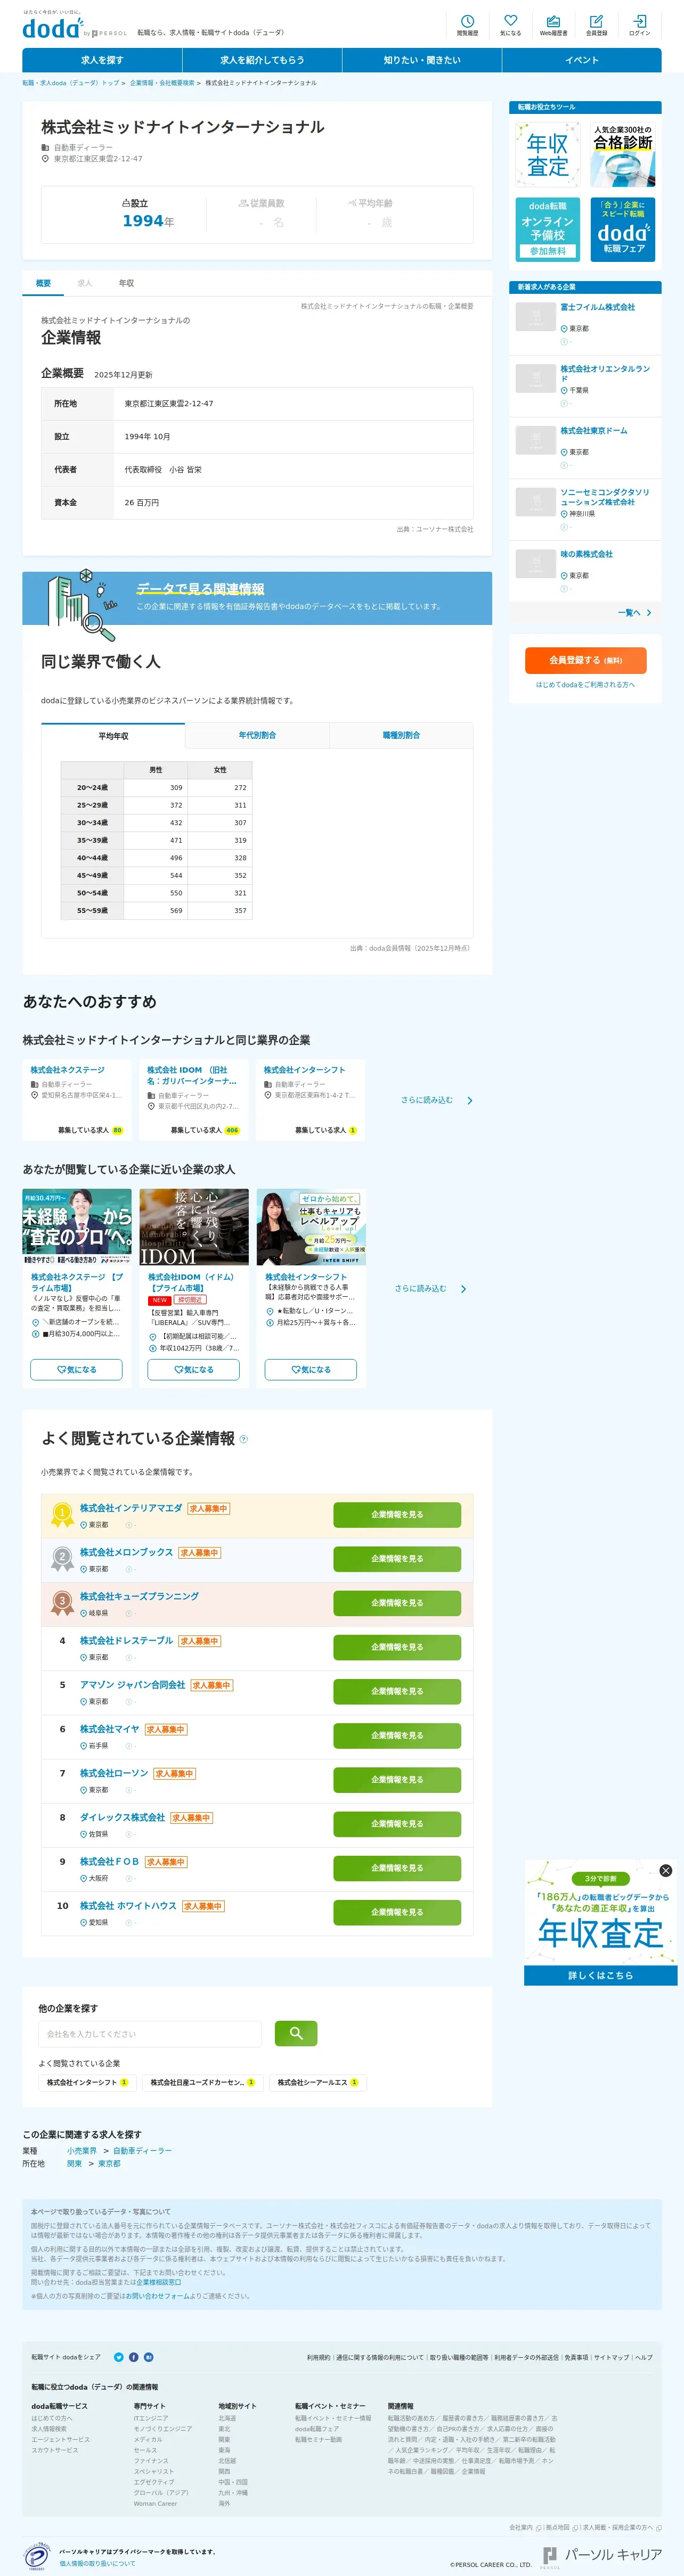
Task: Click the 株式会社ドレステーブル company link
Action: 126,1641
